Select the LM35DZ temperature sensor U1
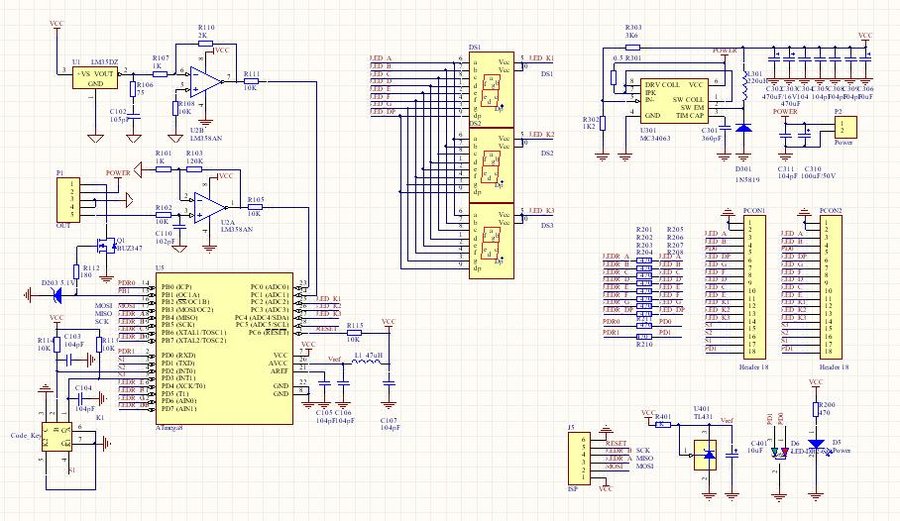Screen dimensions: 900x521 point(96,78)
